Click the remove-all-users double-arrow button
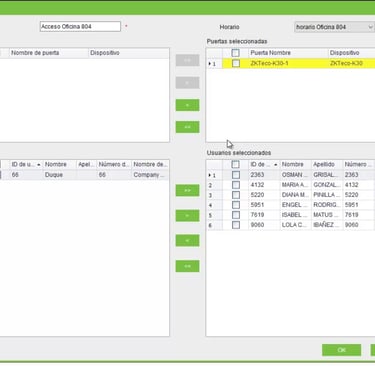The width and height of the screenshot is (375, 366). (187, 266)
